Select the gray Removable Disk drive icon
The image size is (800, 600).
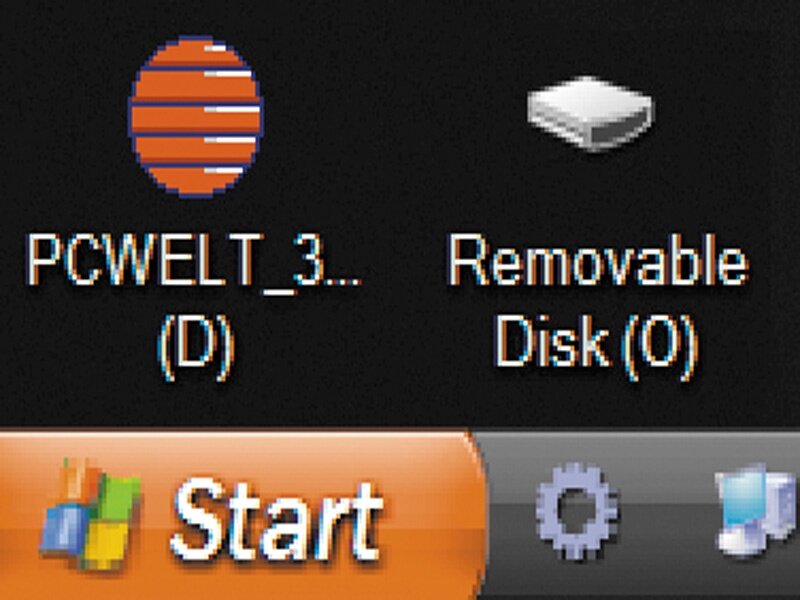coord(590,113)
